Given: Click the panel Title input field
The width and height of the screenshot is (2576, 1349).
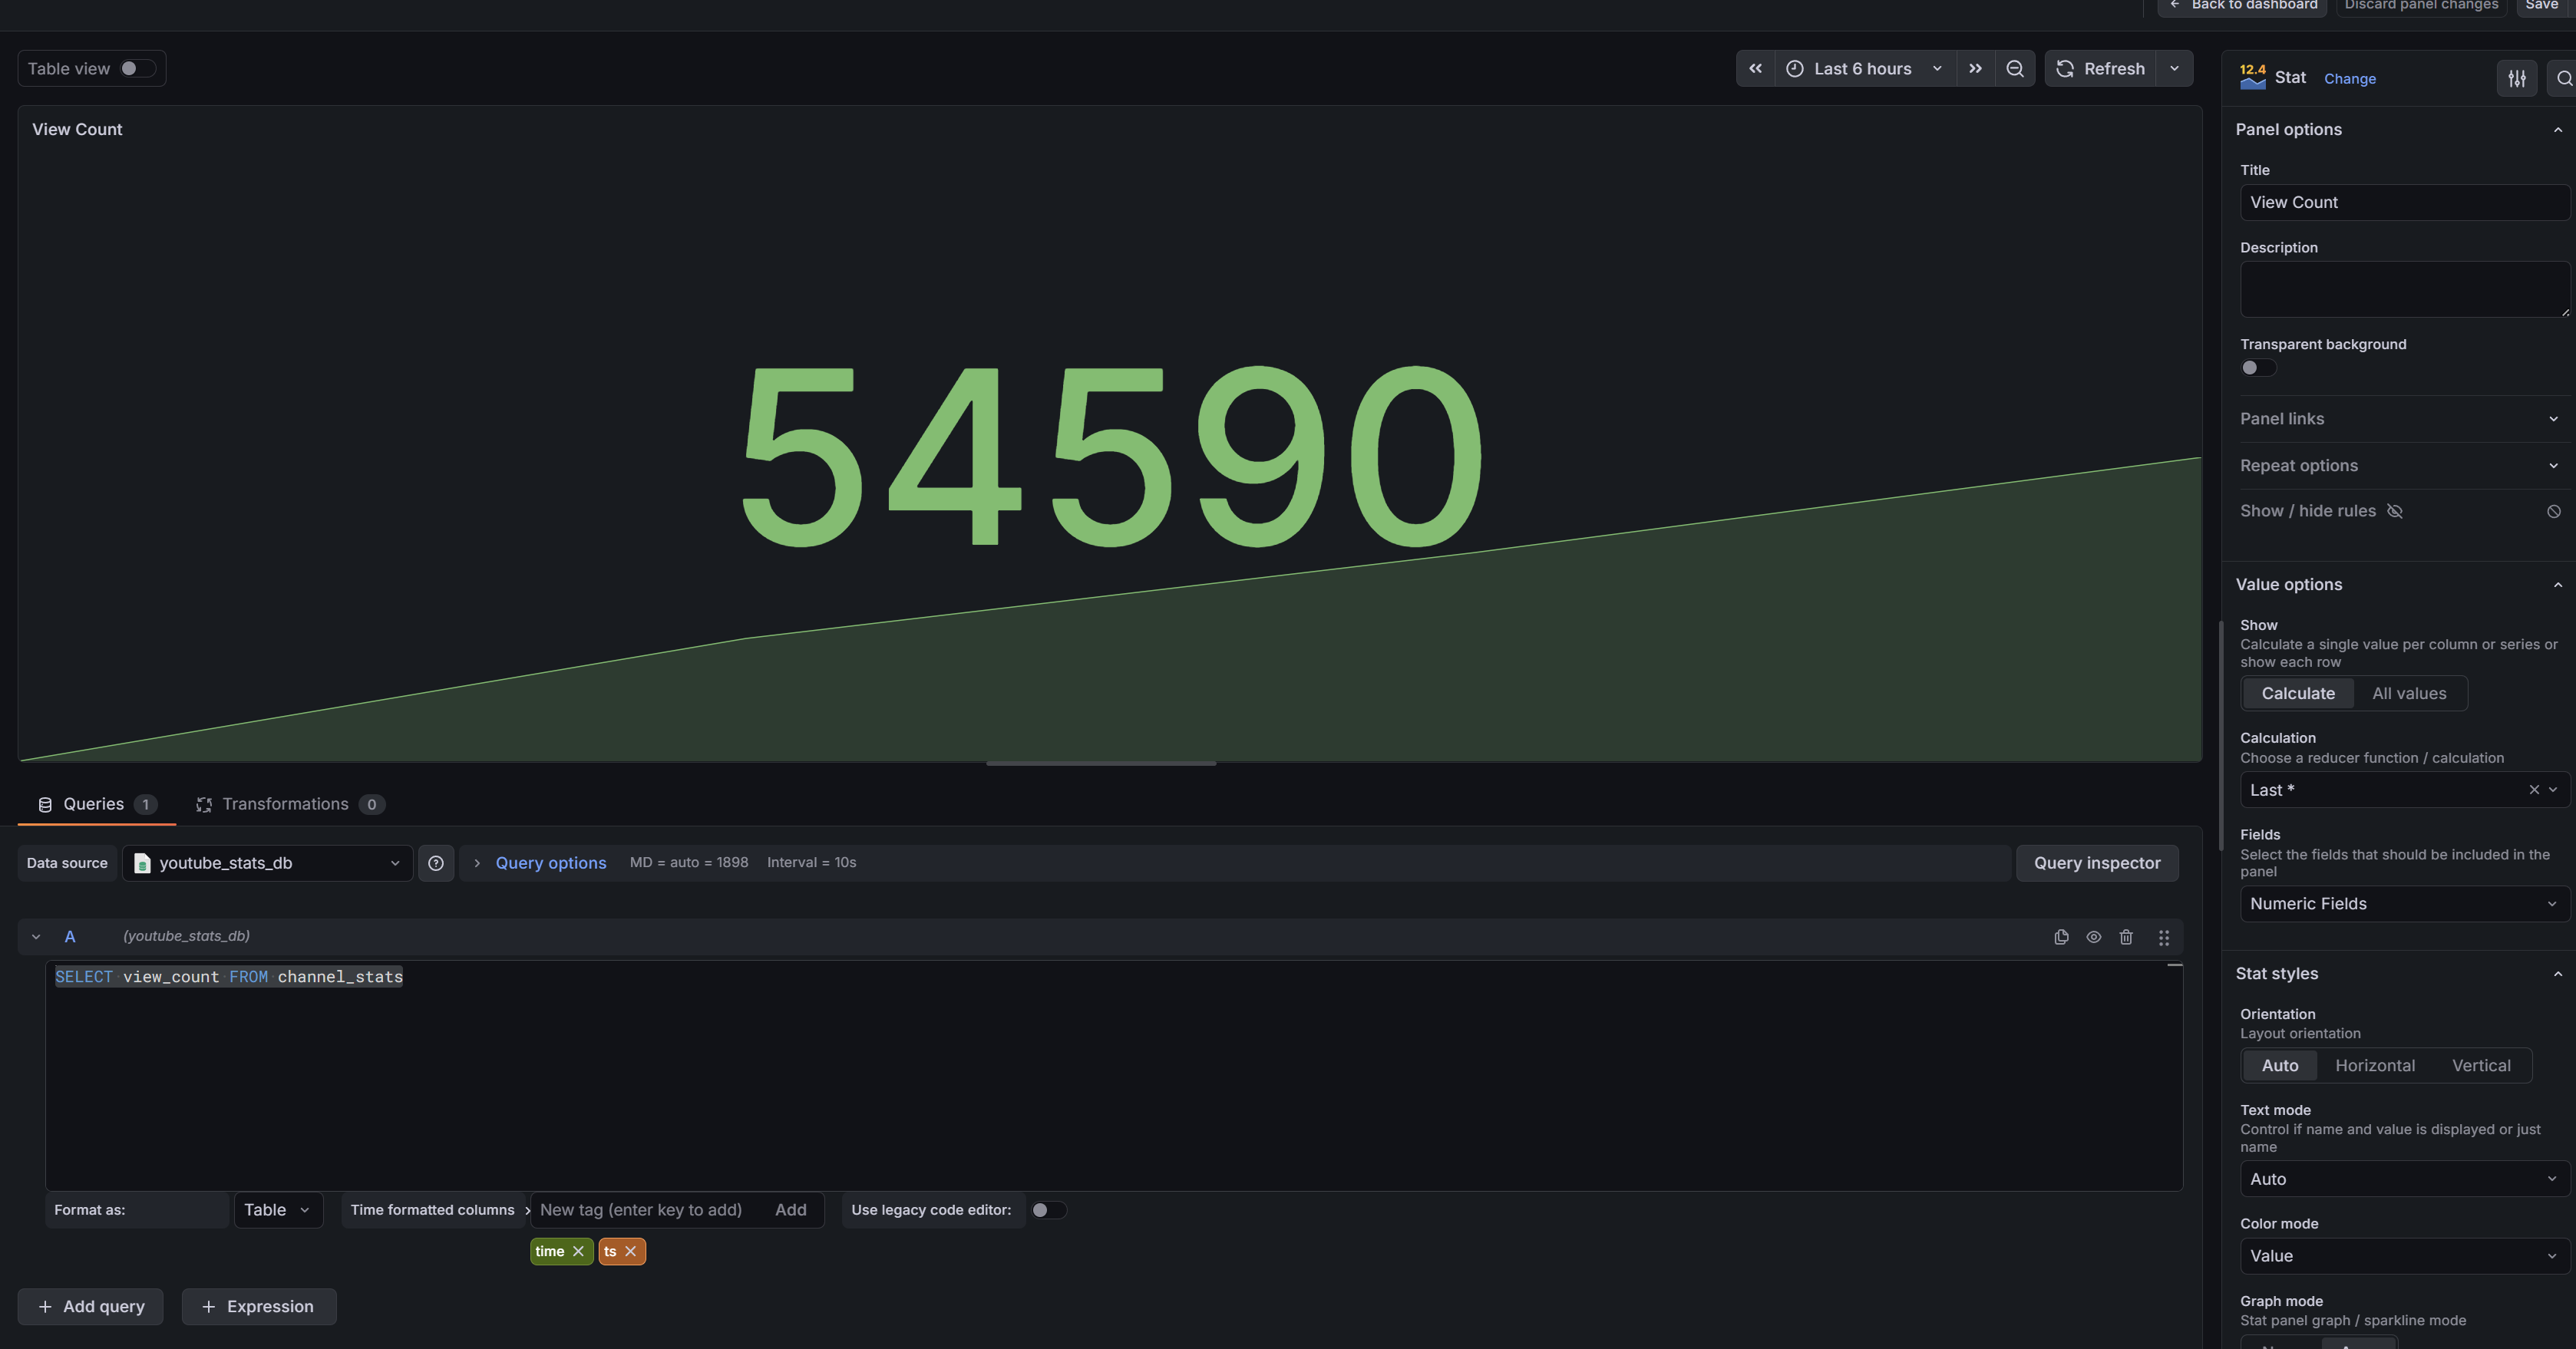Looking at the screenshot, I should 2404,202.
